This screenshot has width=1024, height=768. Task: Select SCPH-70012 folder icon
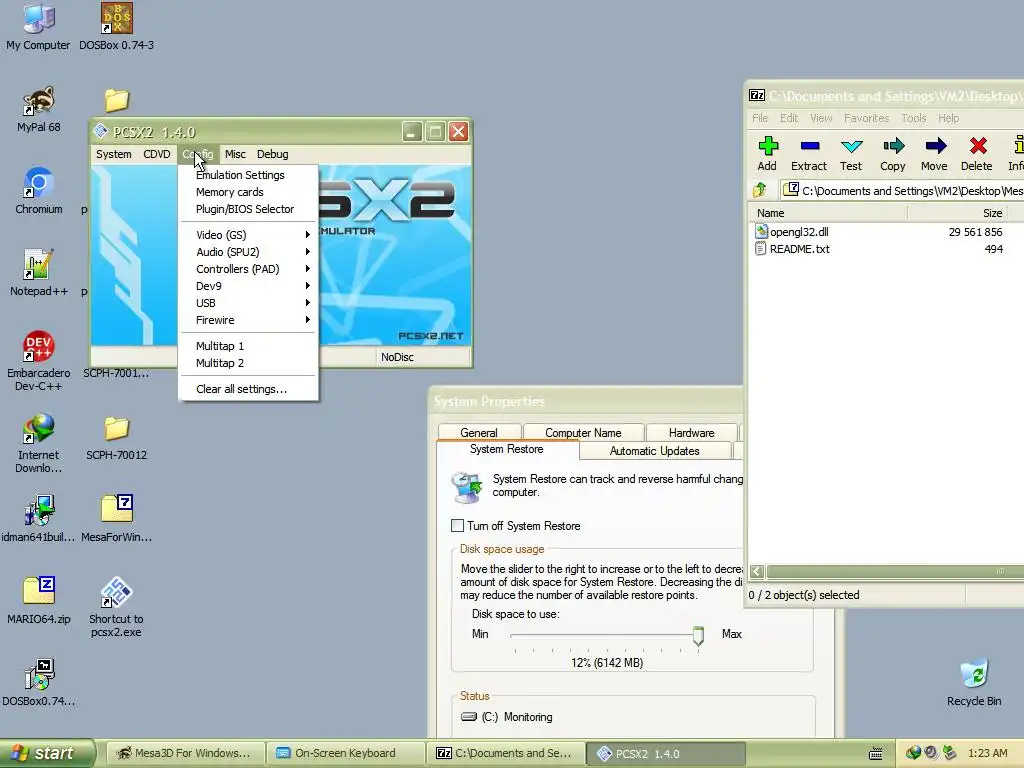pos(117,428)
